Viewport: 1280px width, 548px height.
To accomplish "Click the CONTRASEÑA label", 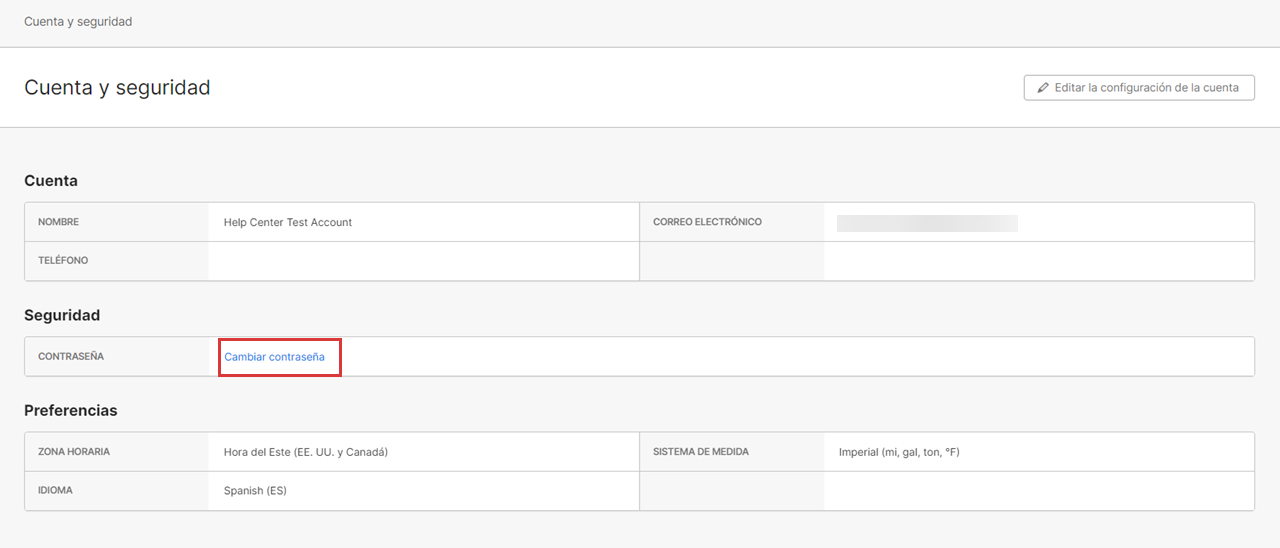I will click(71, 357).
